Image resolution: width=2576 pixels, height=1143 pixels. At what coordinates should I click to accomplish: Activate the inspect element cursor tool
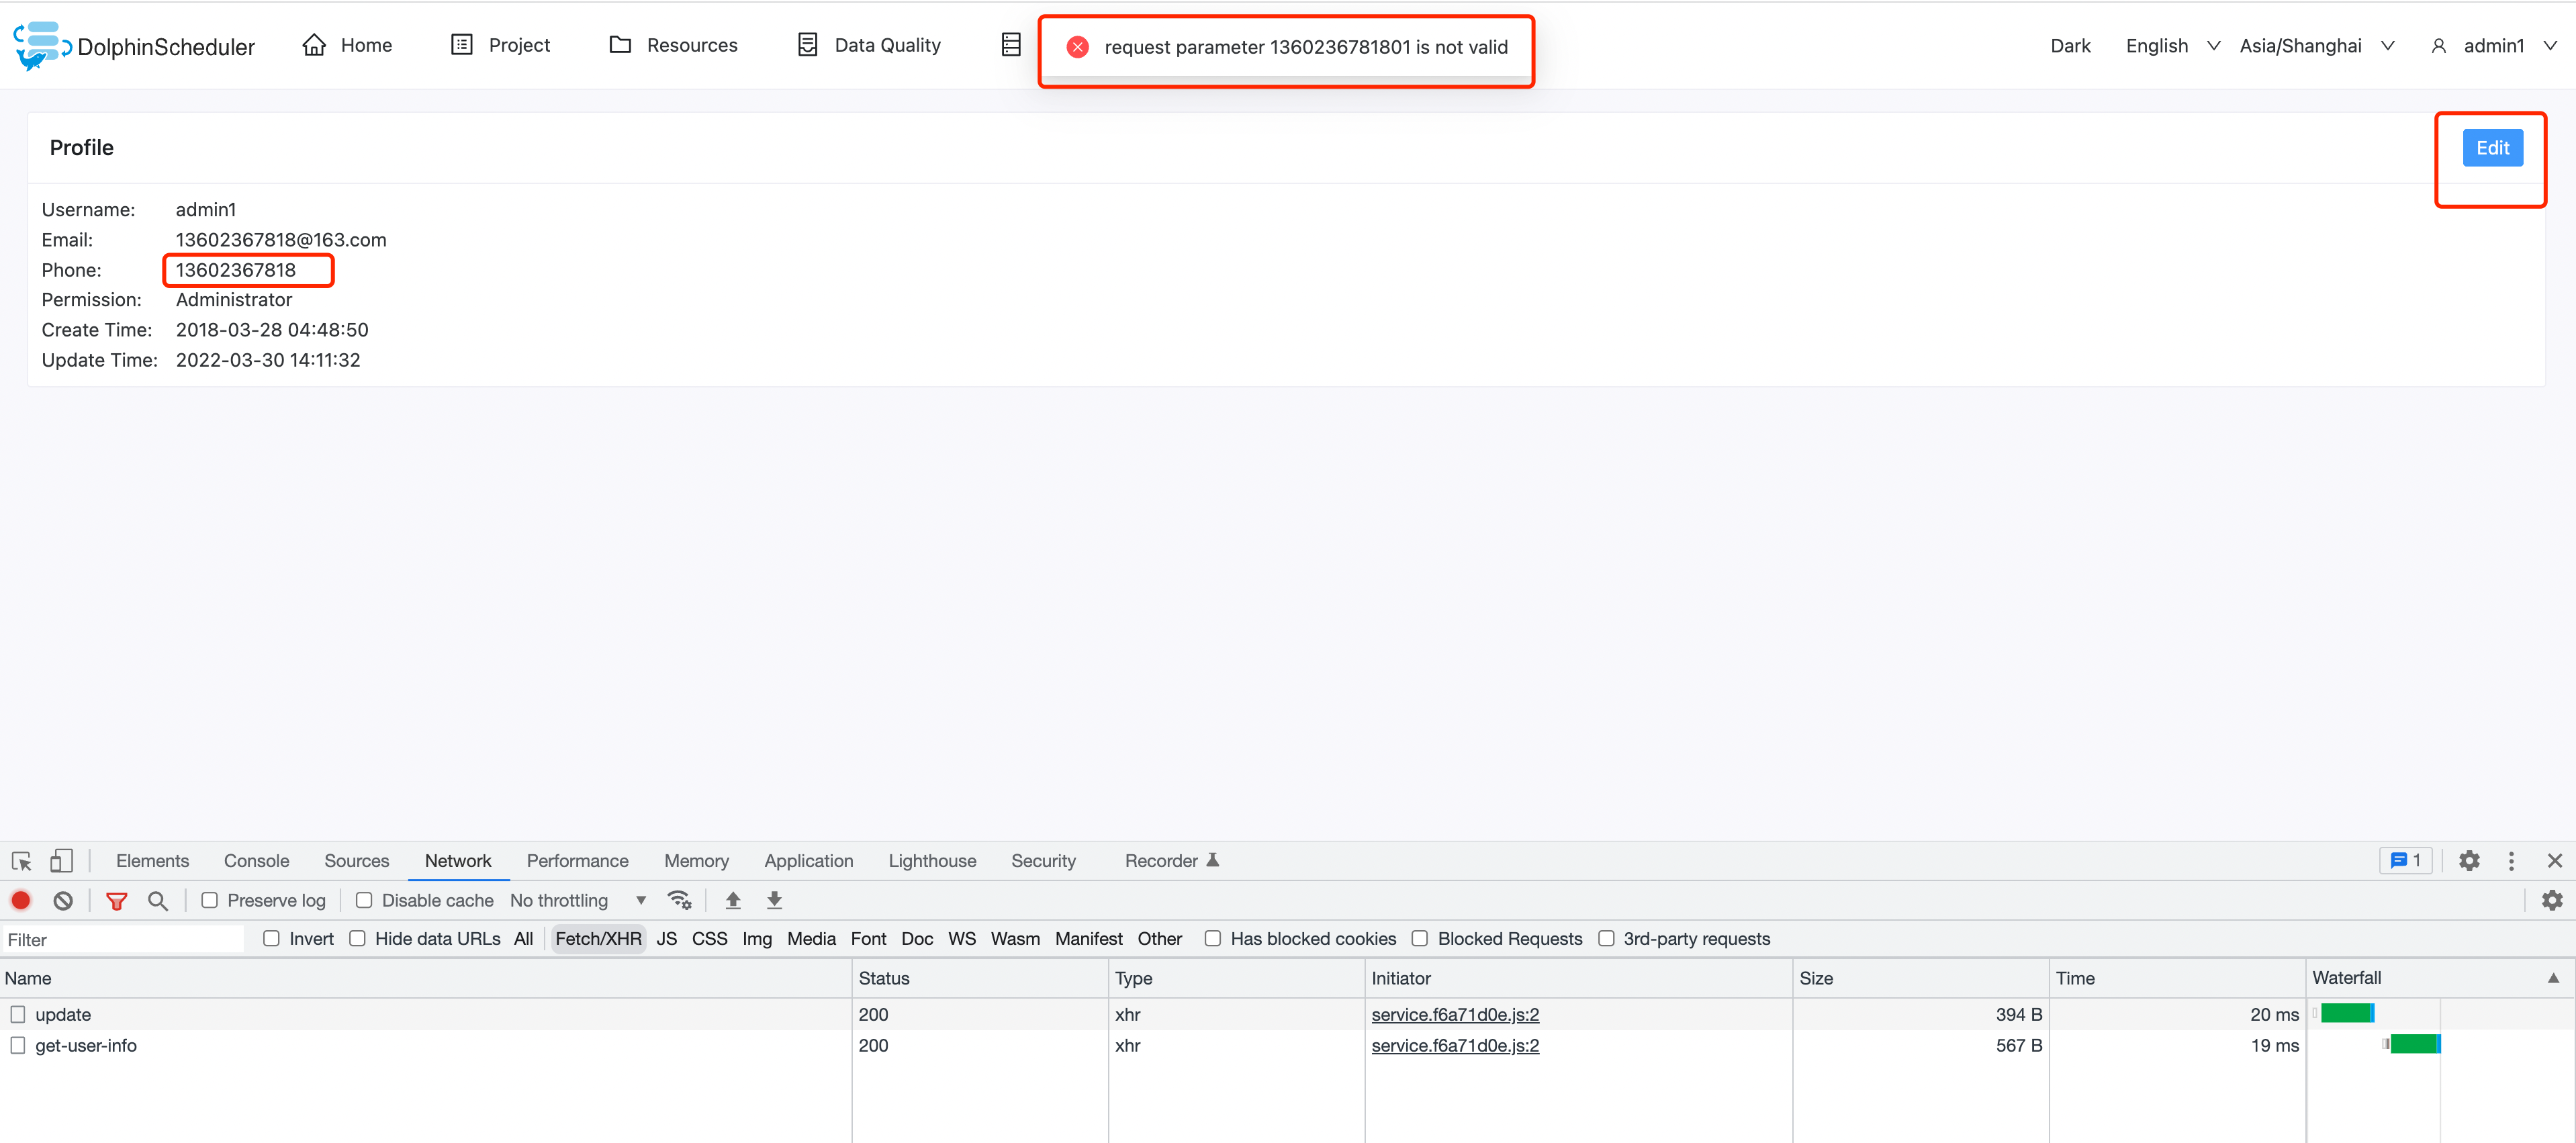[x=22, y=860]
